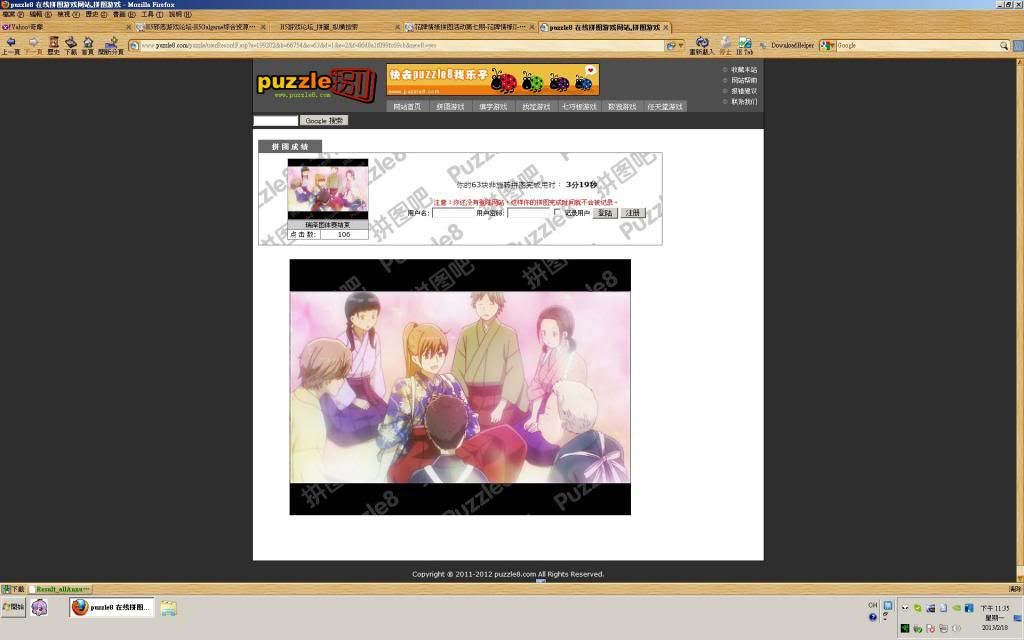The width and height of the screenshot is (1024, 640).
Task: Open the 任天堂游戏 nav link
Action: (665, 106)
